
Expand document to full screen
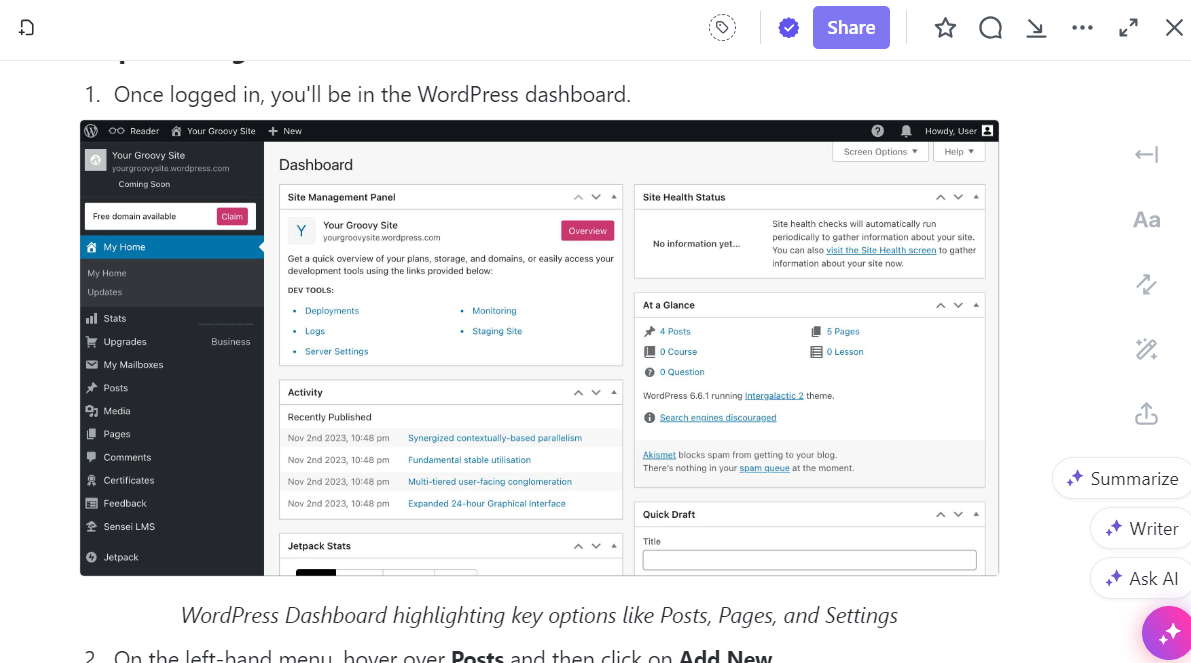coord(1128,28)
